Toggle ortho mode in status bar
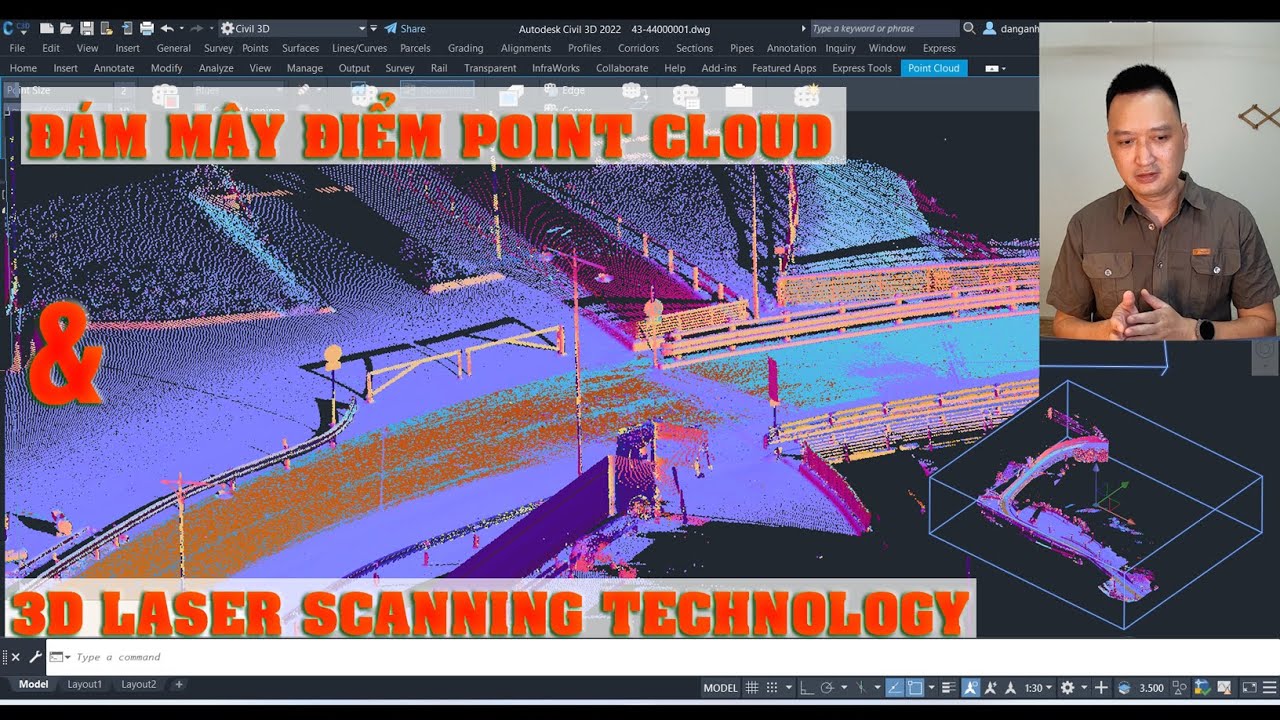Screen dimensions: 1280x720 pos(806,688)
